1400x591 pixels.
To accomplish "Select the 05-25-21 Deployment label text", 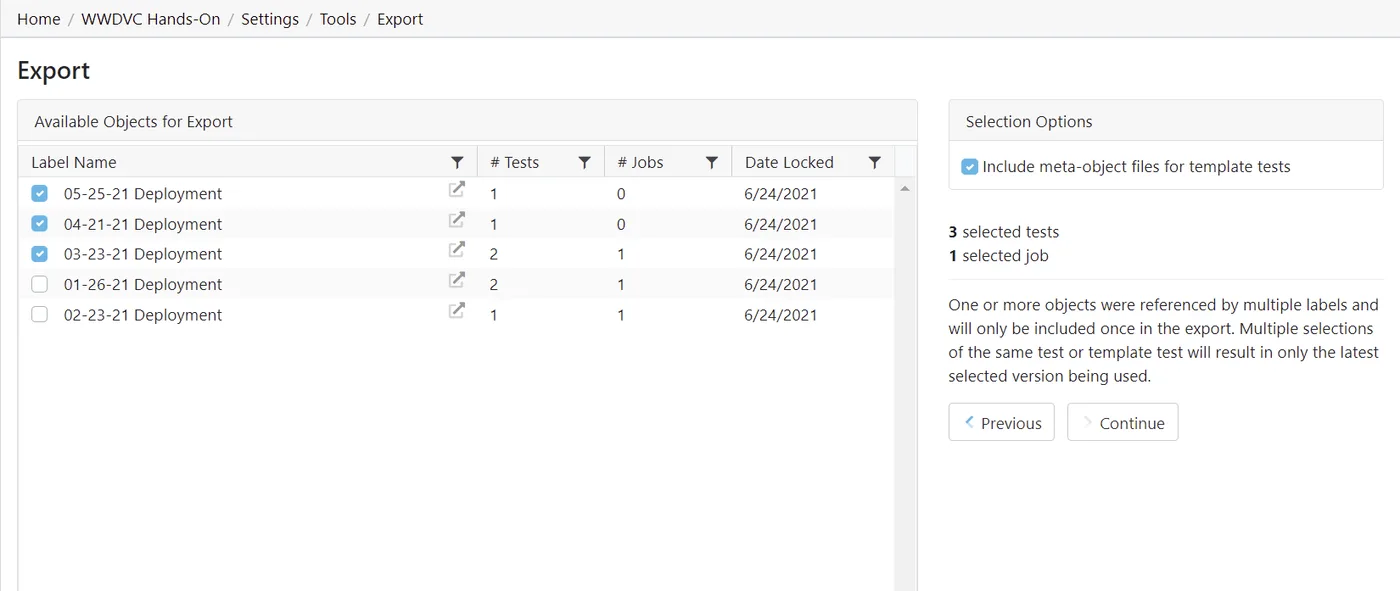I will click(x=143, y=194).
